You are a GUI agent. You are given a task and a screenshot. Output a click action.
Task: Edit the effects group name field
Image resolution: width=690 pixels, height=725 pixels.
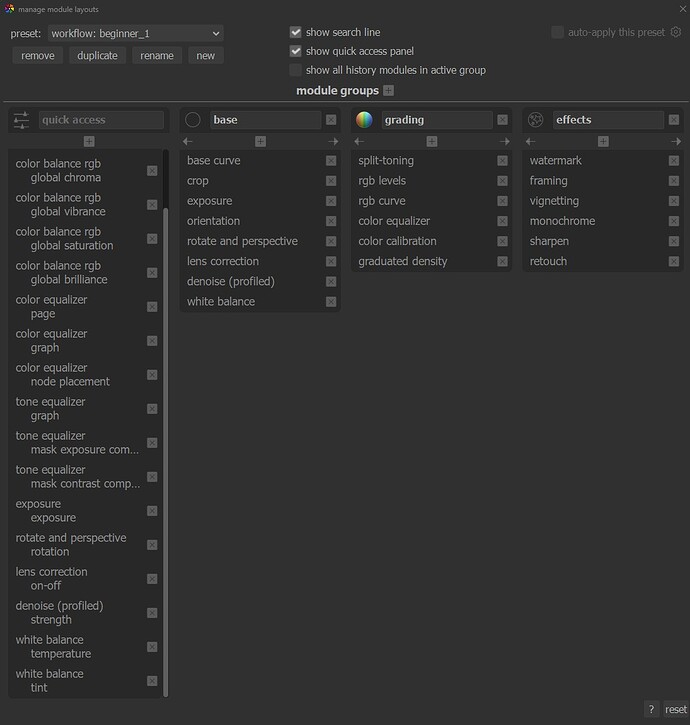[608, 120]
